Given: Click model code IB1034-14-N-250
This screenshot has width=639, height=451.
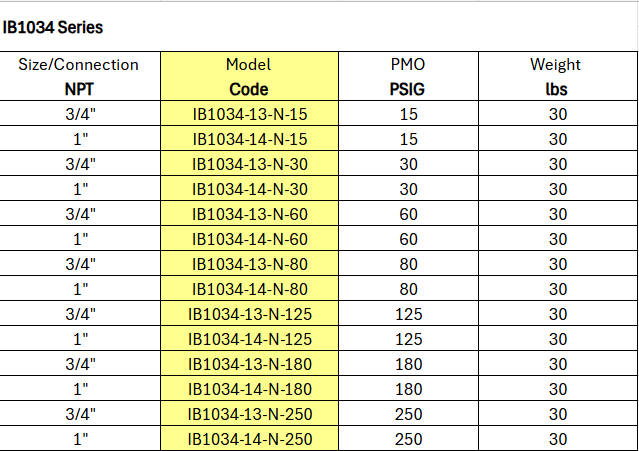Looking at the screenshot, I should pos(249,439).
